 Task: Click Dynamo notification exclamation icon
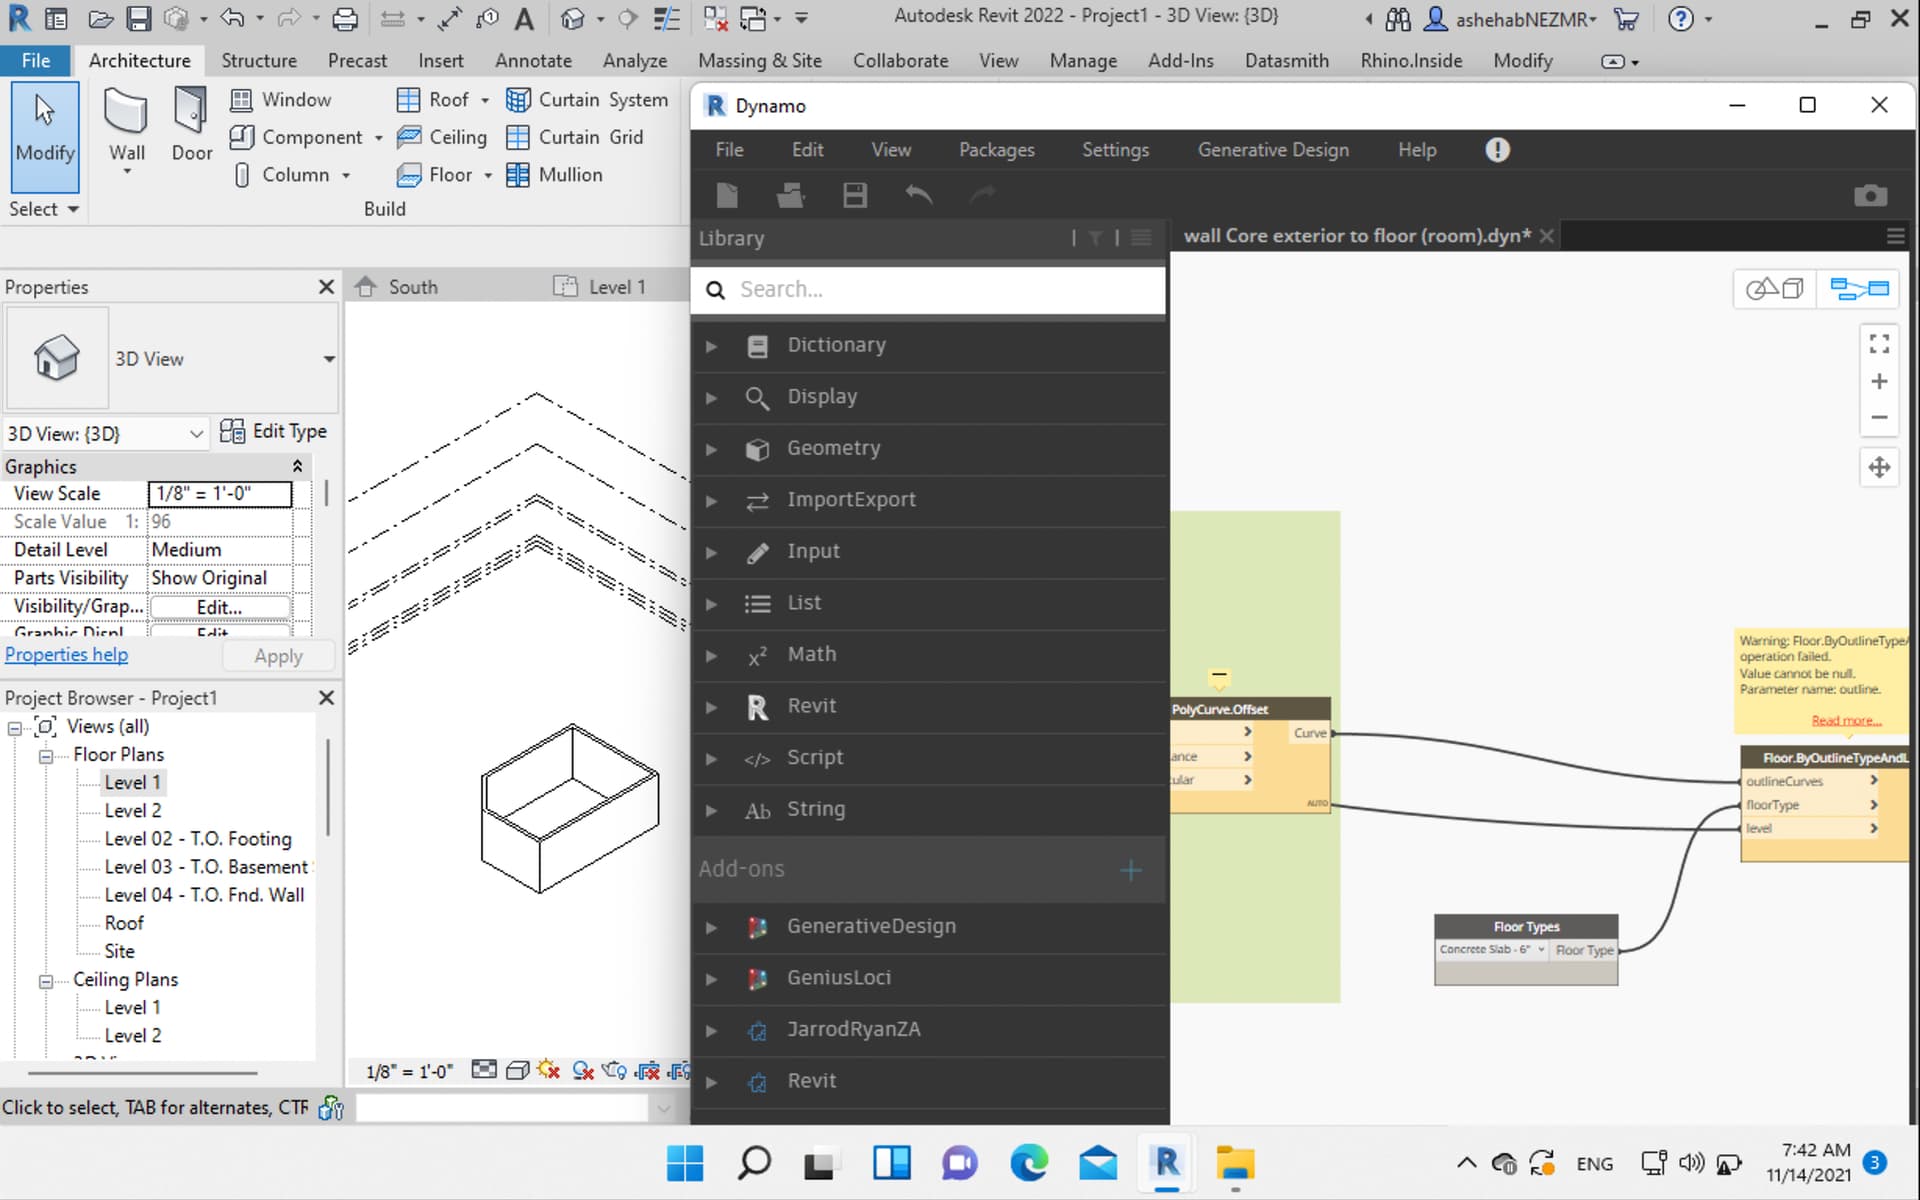pos(1497,150)
